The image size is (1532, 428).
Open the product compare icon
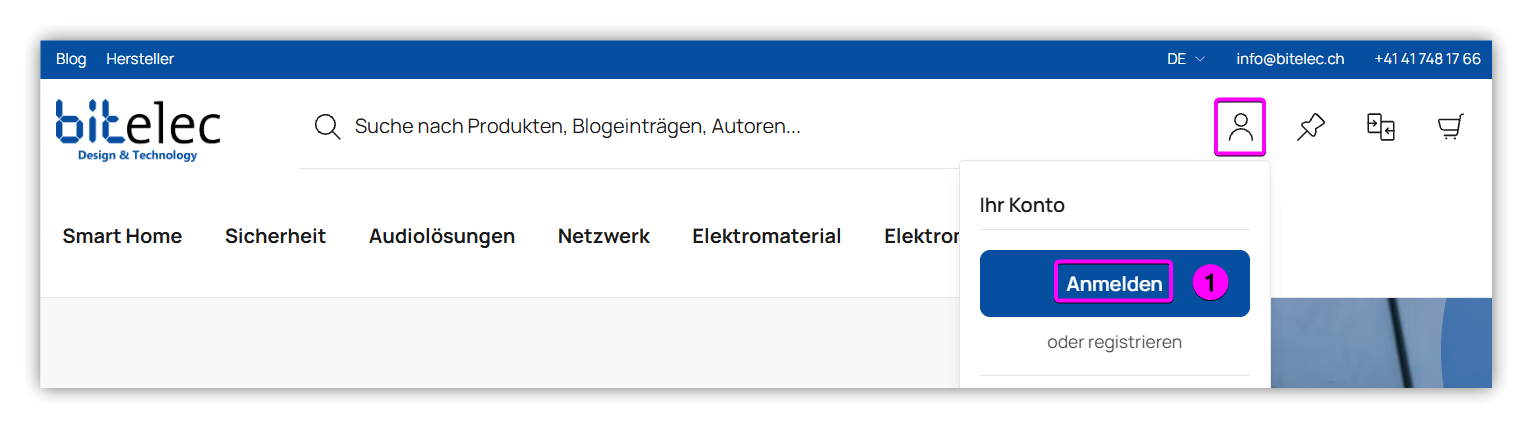coord(1381,127)
